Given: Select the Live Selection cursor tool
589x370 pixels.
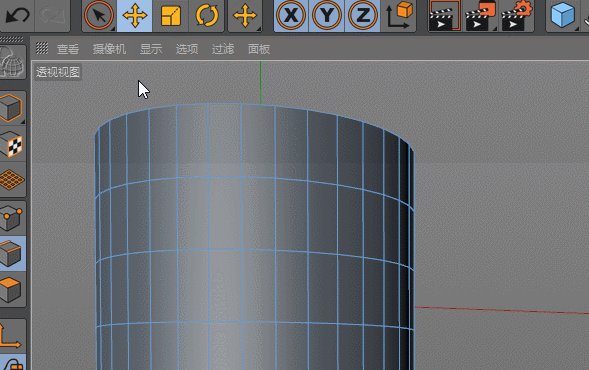Looking at the screenshot, I should tap(99, 15).
